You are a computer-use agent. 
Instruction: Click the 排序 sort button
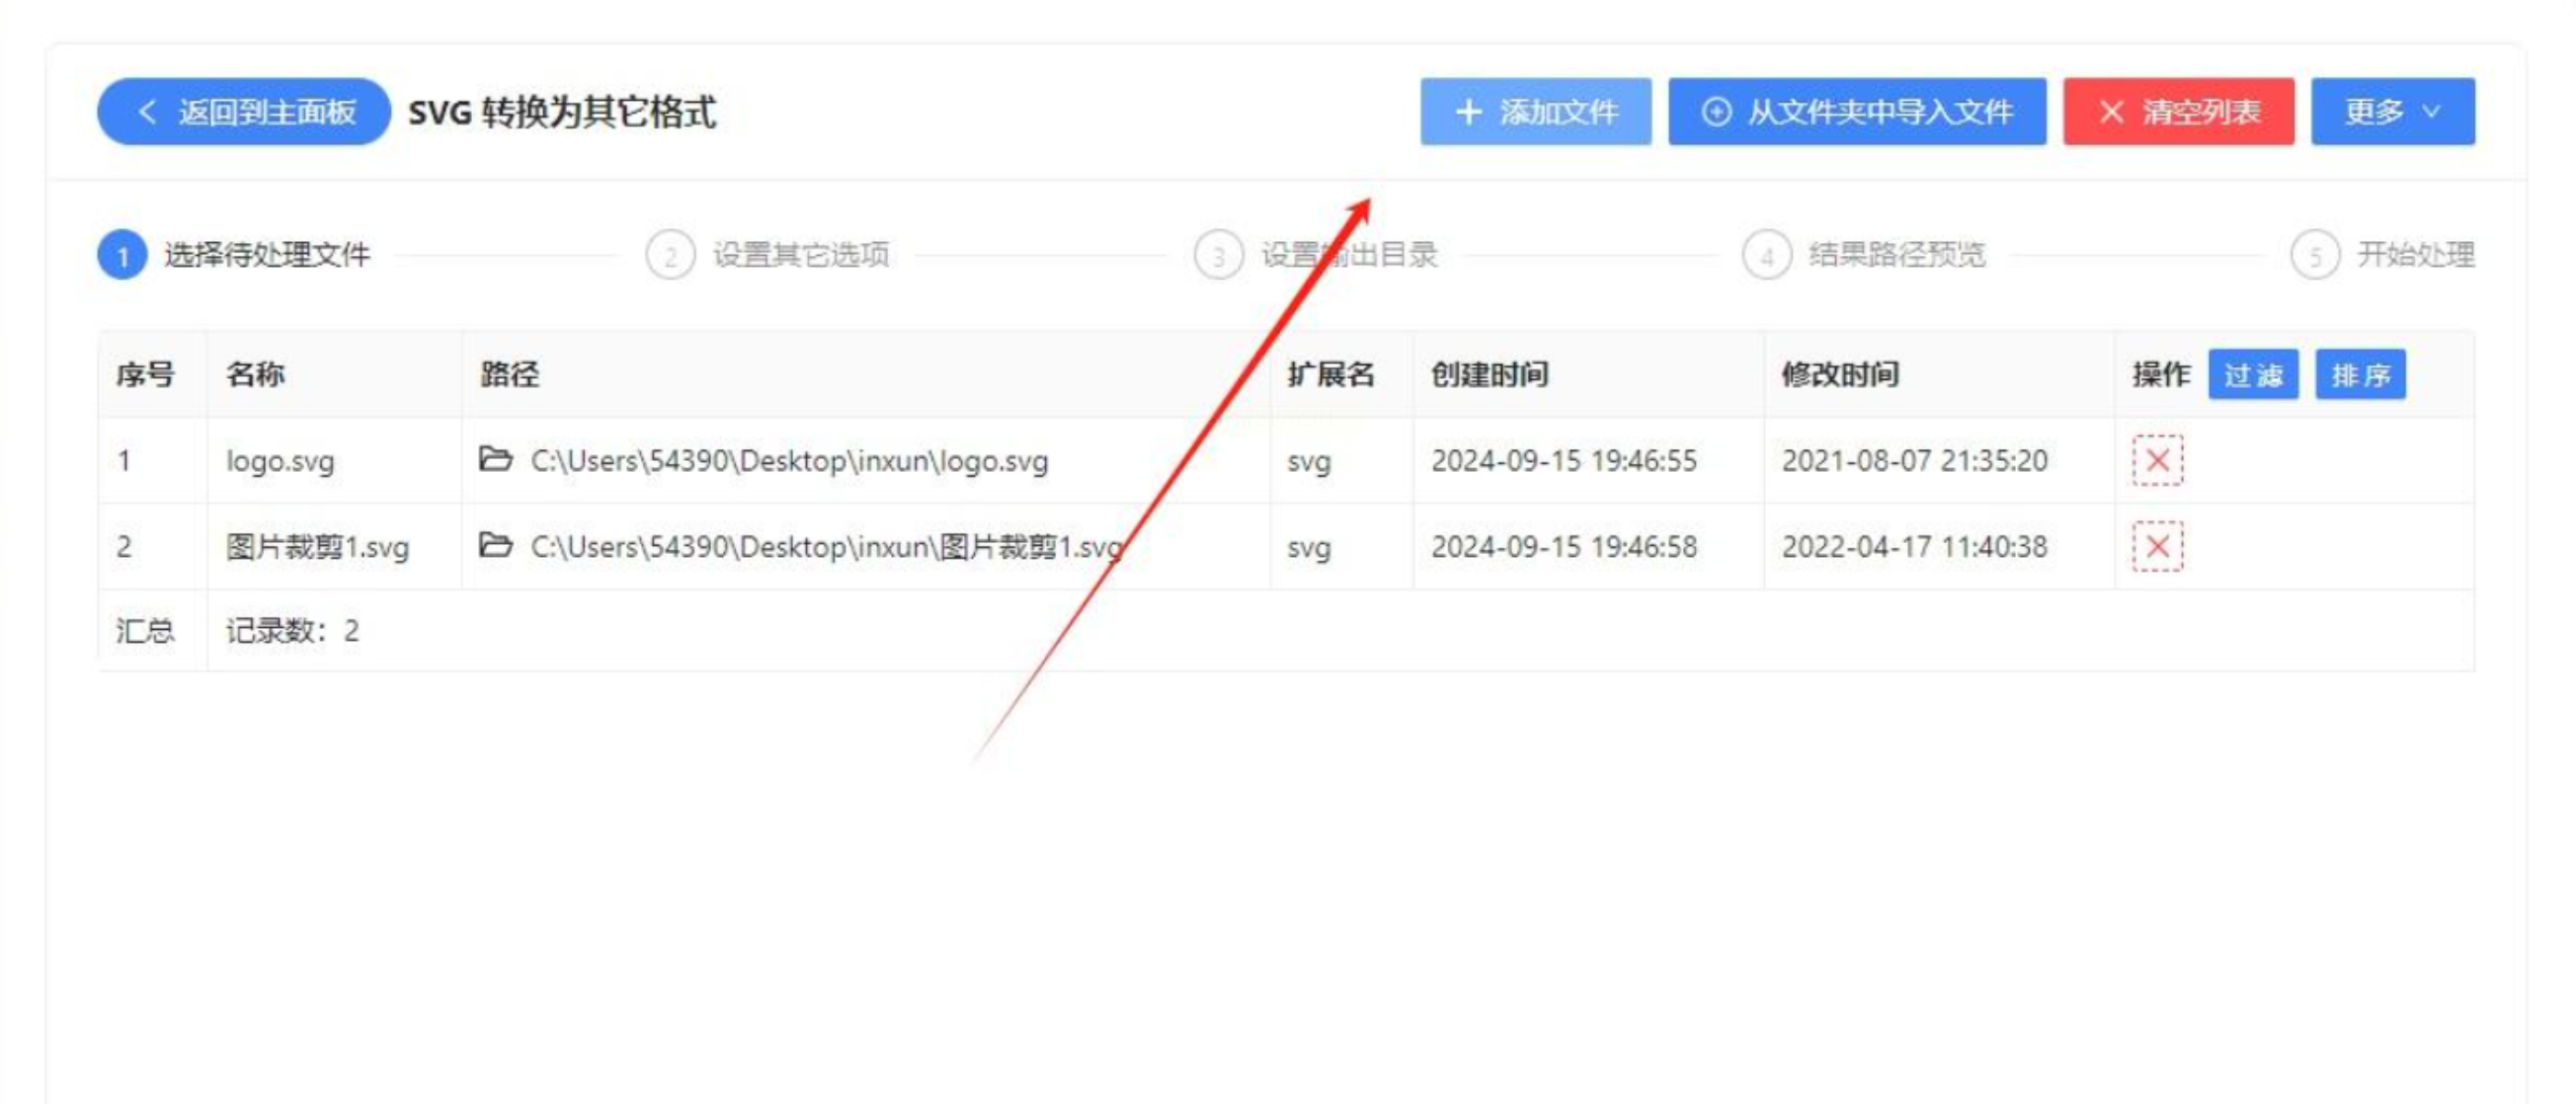(x=2360, y=375)
